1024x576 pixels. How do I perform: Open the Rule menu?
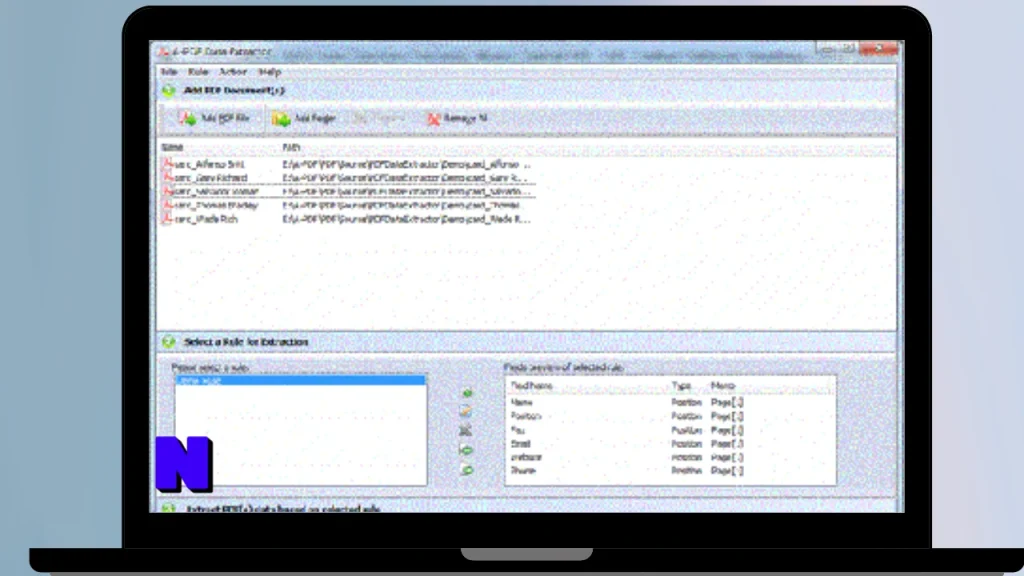coord(198,72)
